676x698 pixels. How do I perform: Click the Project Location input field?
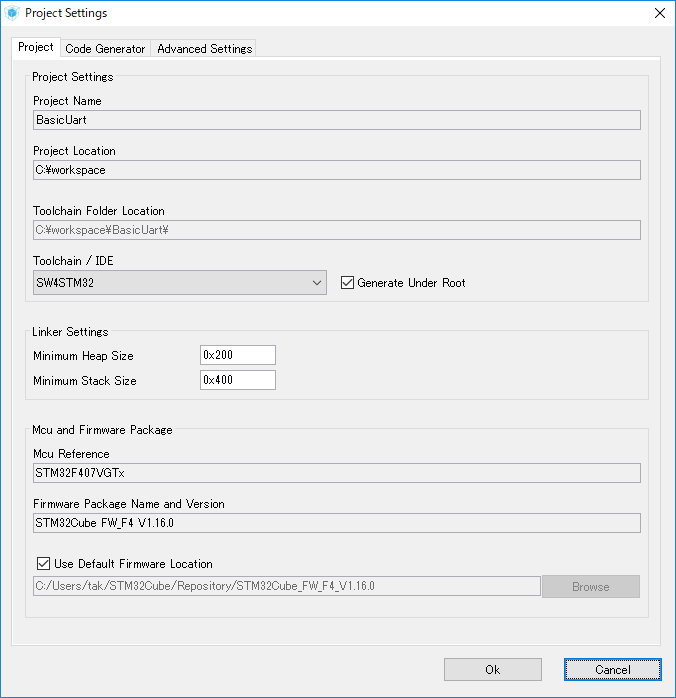coord(336,170)
